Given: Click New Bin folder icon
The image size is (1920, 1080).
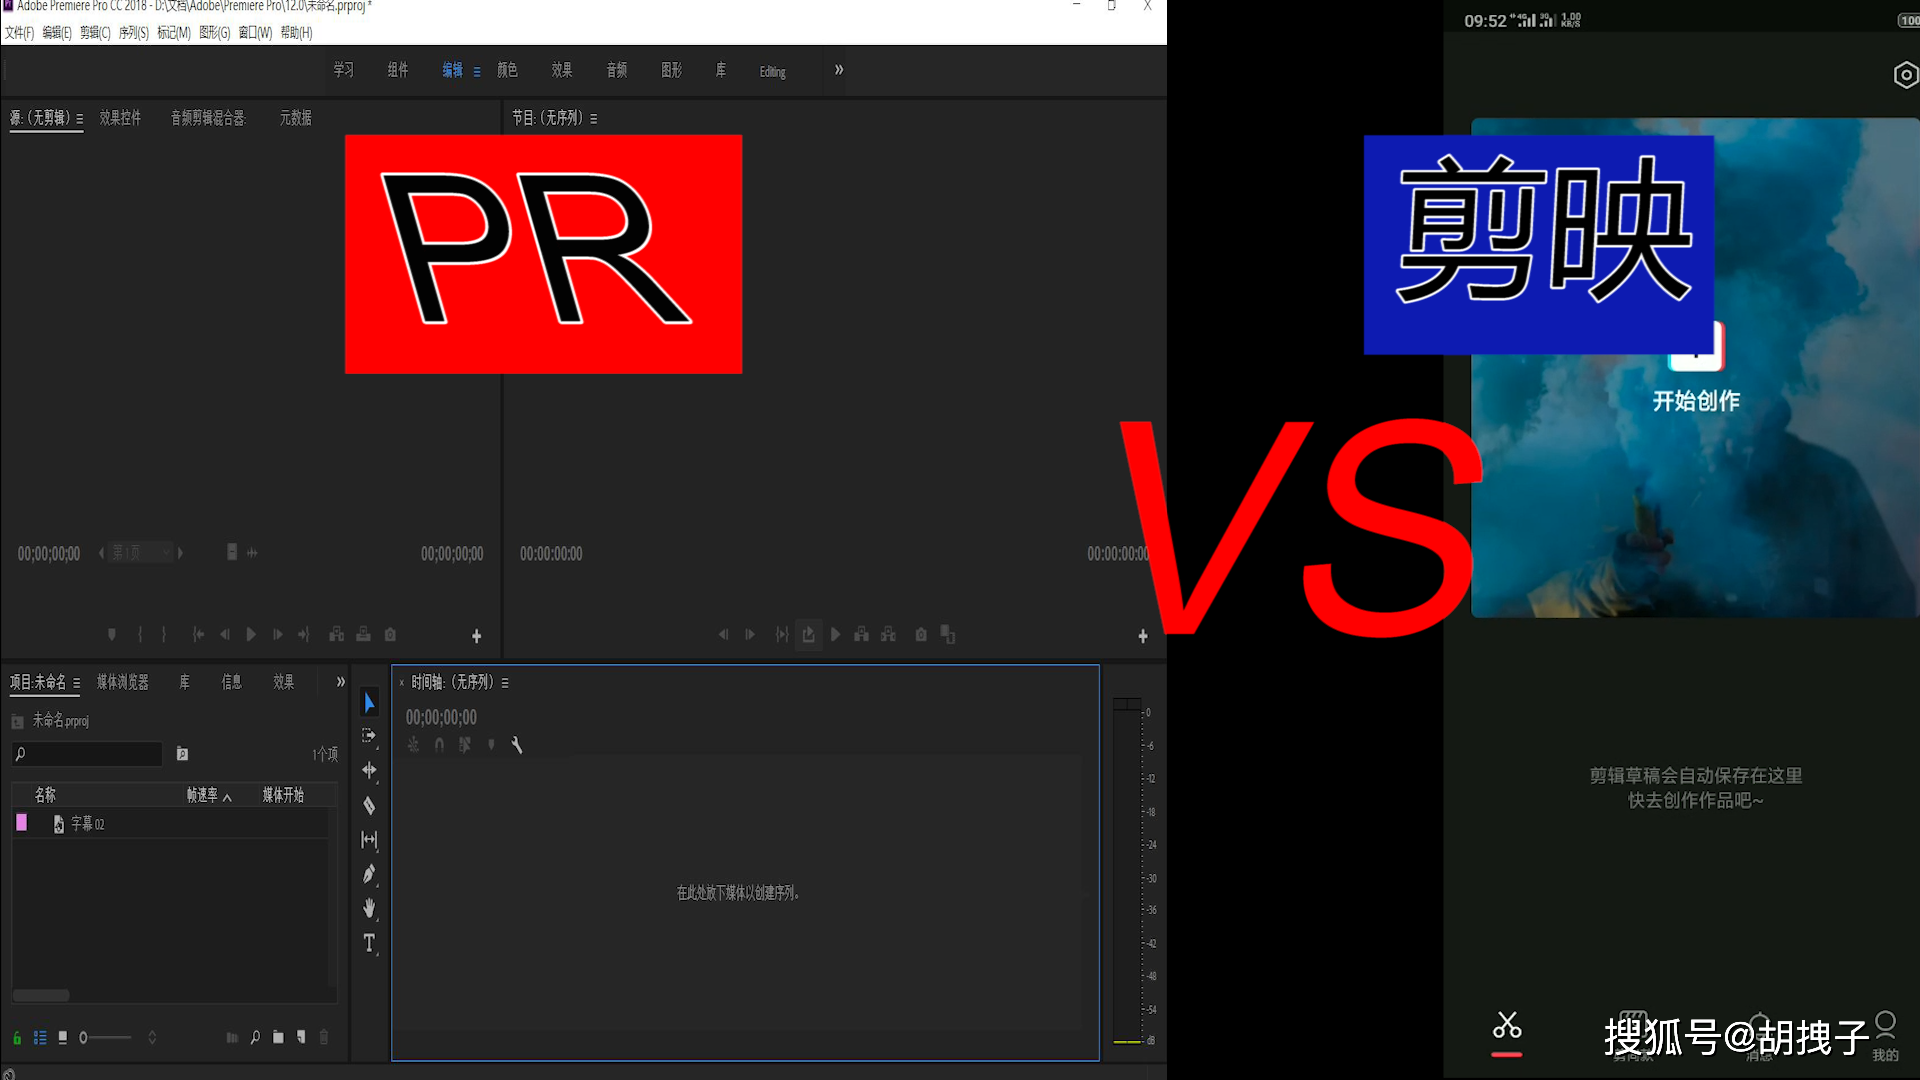Looking at the screenshot, I should pyautogui.click(x=278, y=1038).
